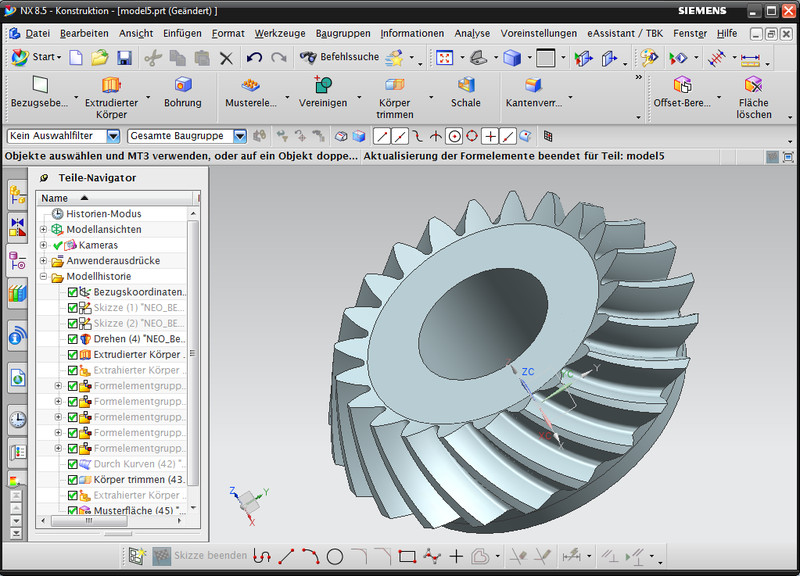Click the Extrudierter Körper tool icon
Image resolution: width=800 pixels, height=576 pixels.
point(111,85)
